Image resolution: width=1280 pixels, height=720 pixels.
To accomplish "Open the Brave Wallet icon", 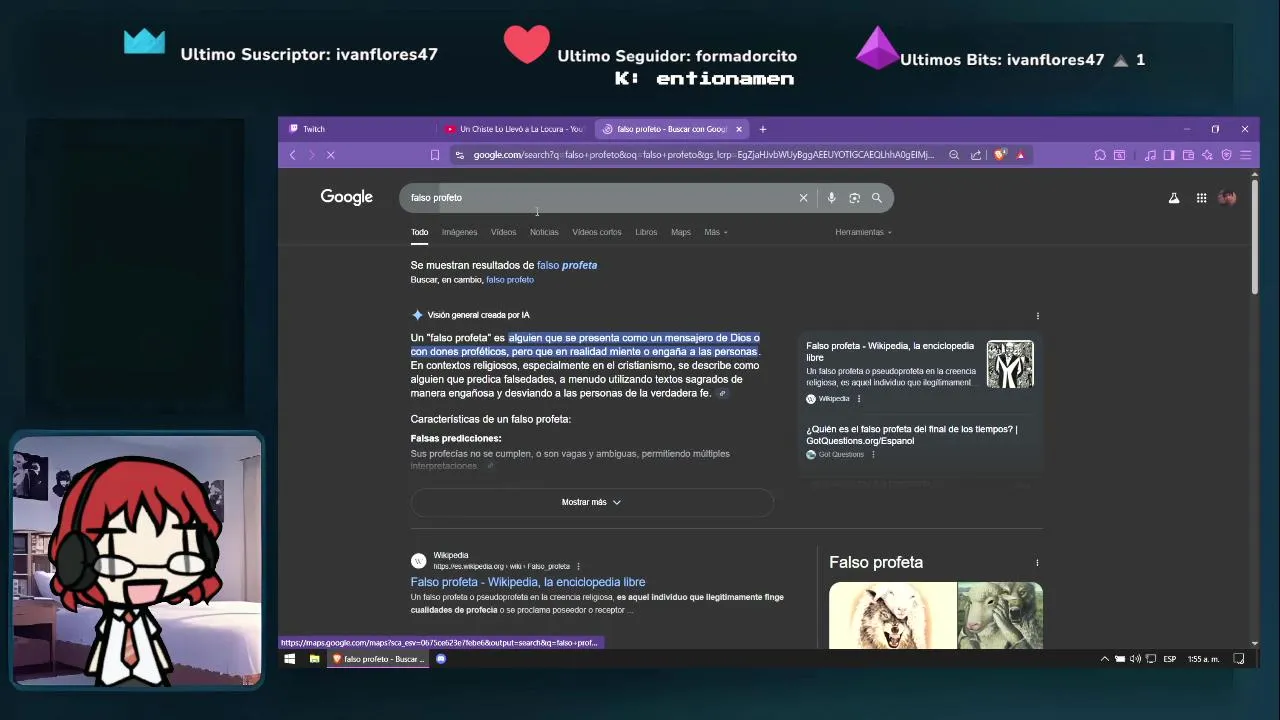I will (1188, 155).
